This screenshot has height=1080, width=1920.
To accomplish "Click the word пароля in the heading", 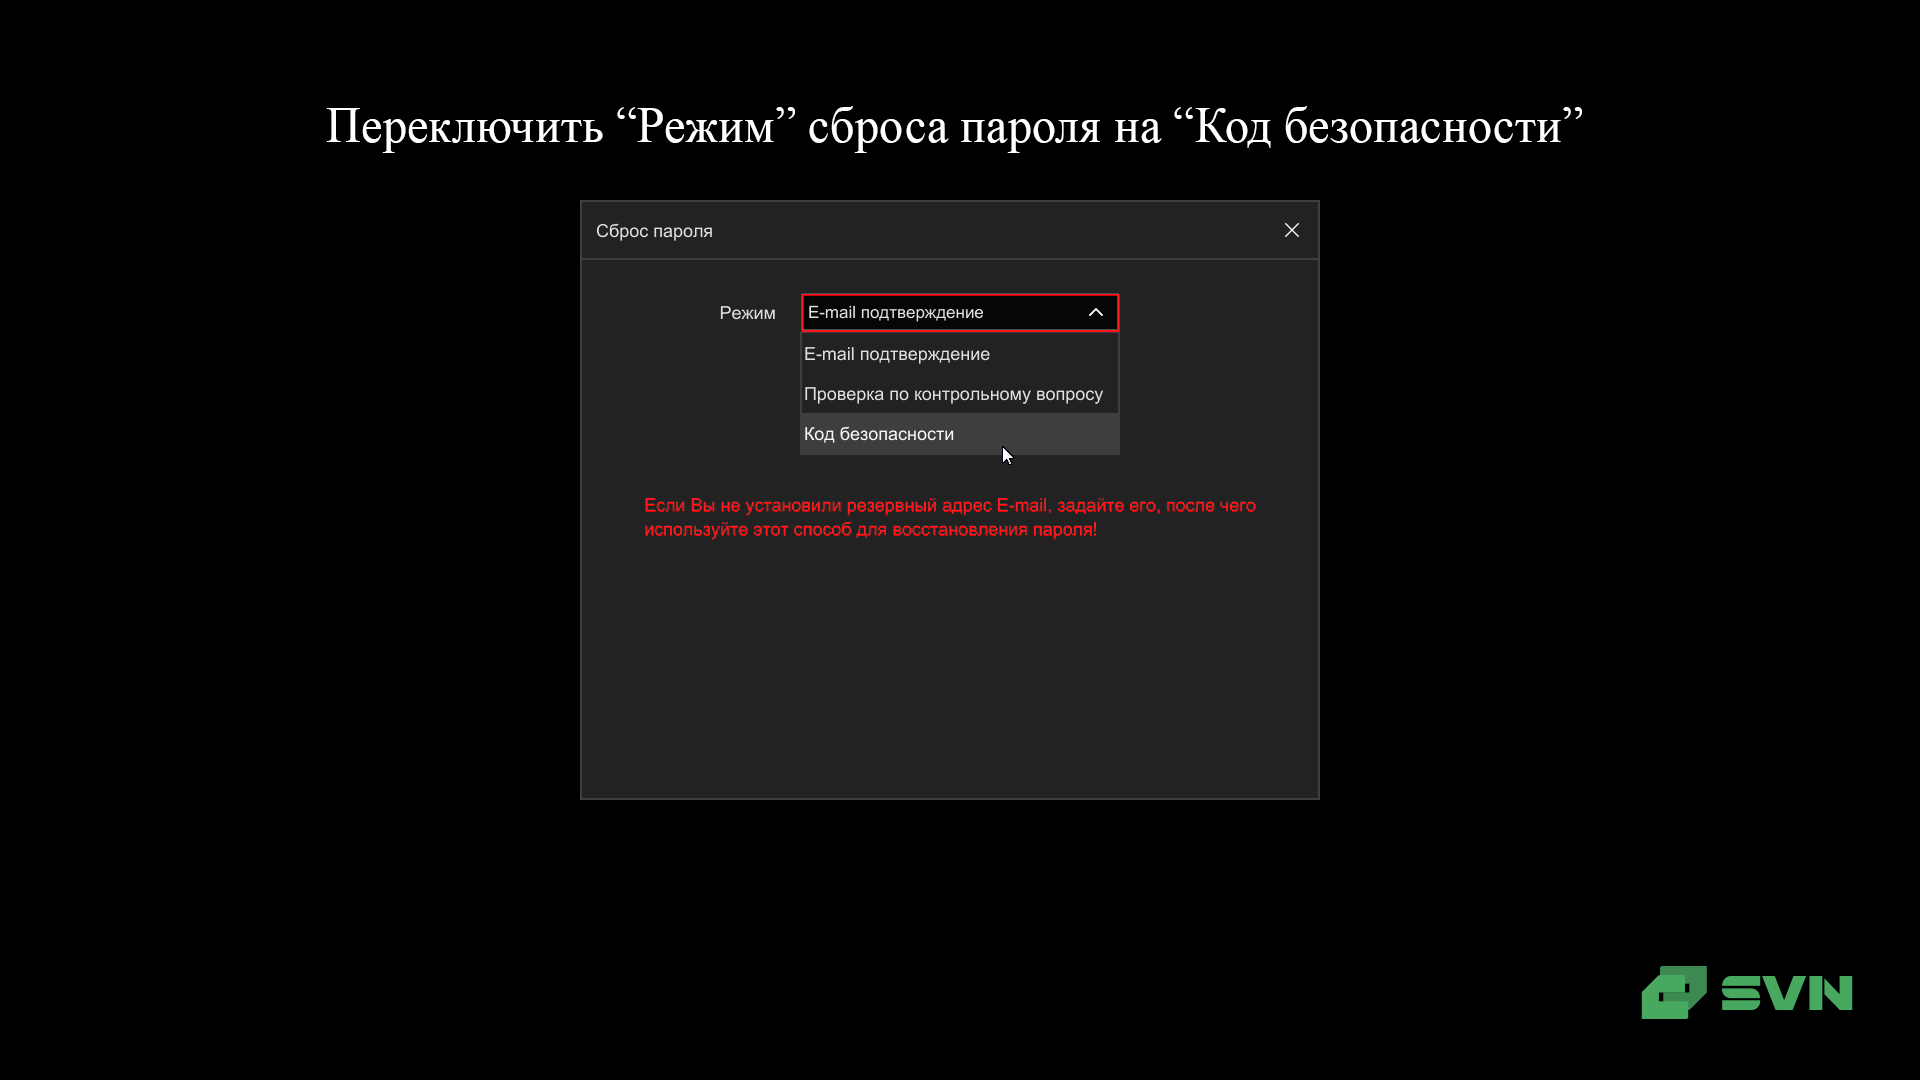I will (1030, 127).
